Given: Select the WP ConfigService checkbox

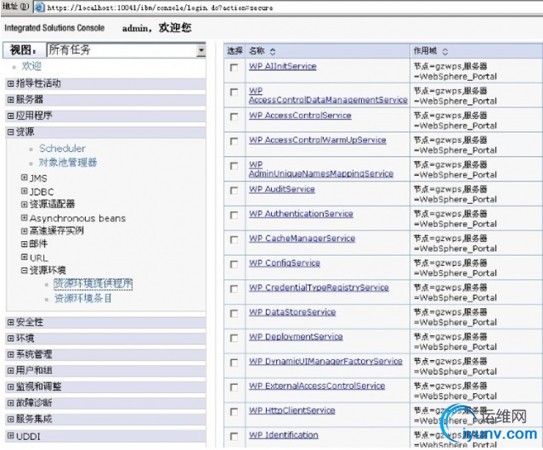Looking at the screenshot, I should tap(234, 264).
